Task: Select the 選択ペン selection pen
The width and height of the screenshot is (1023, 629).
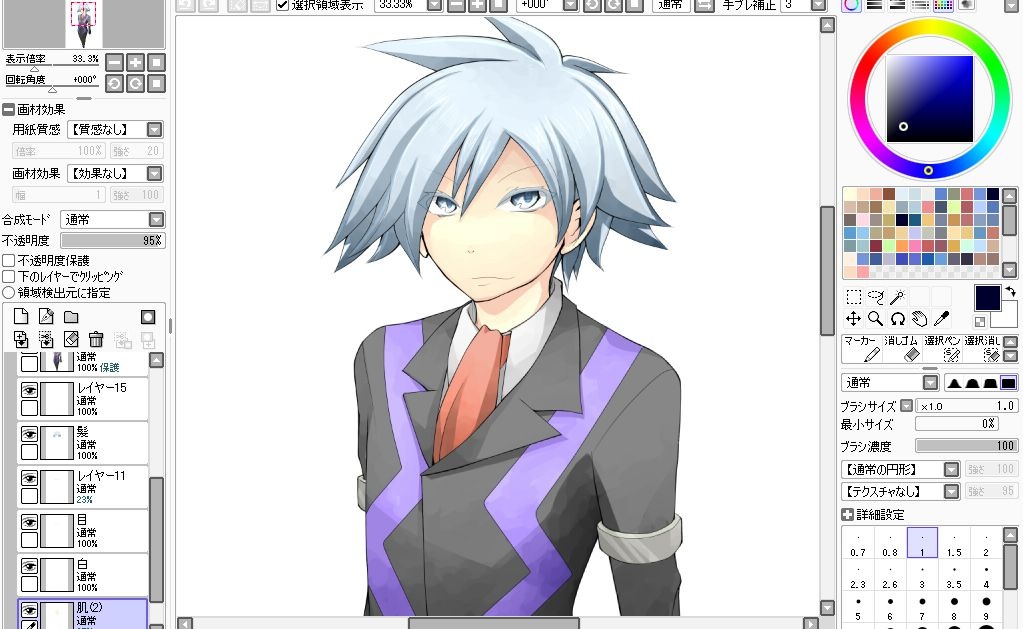Action: [x=942, y=349]
